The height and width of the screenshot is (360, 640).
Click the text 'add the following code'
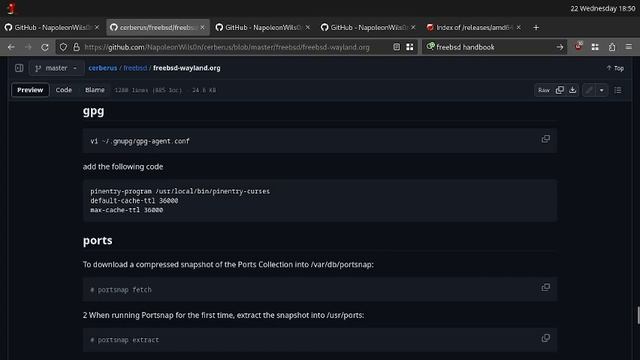123,167
